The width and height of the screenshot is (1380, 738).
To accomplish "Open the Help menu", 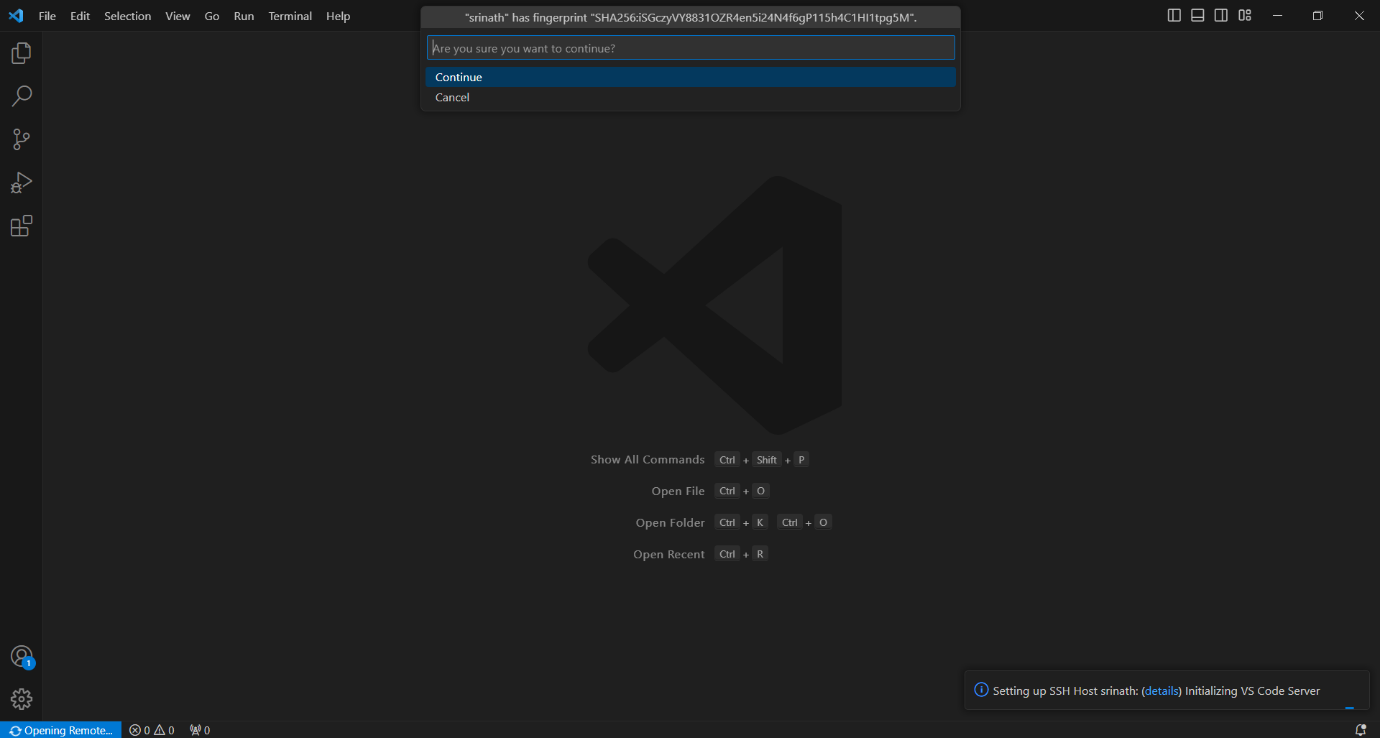I will (x=338, y=16).
